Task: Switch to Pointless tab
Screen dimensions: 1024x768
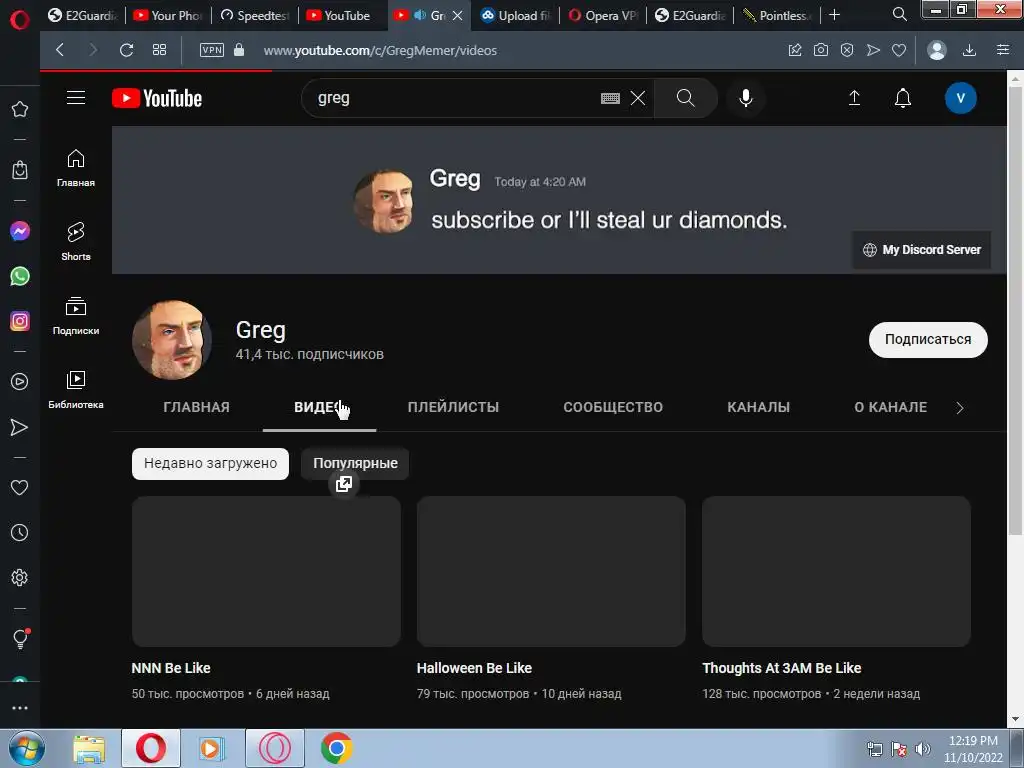Action: click(x=777, y=15)
